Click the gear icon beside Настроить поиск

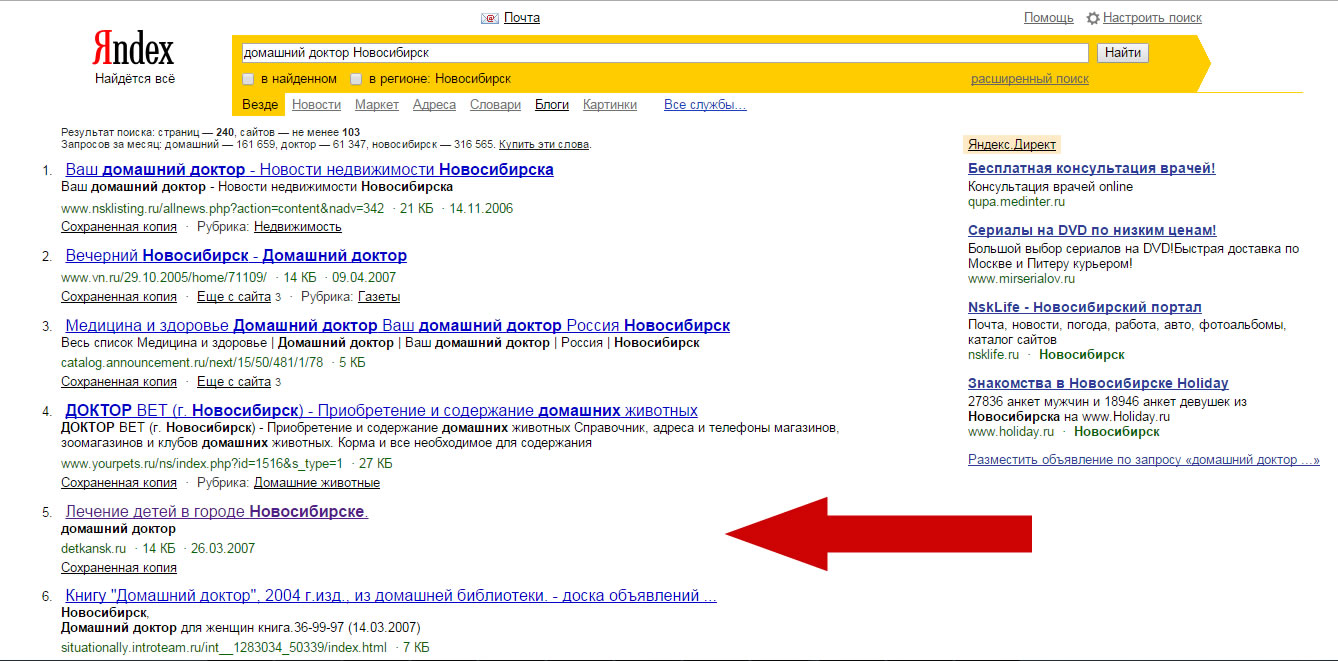pyautogui.click(x=1093, y=18)
